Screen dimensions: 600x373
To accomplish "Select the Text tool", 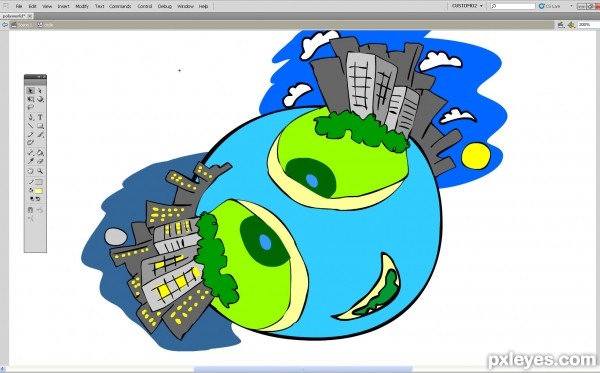I will tap(40, 117).
